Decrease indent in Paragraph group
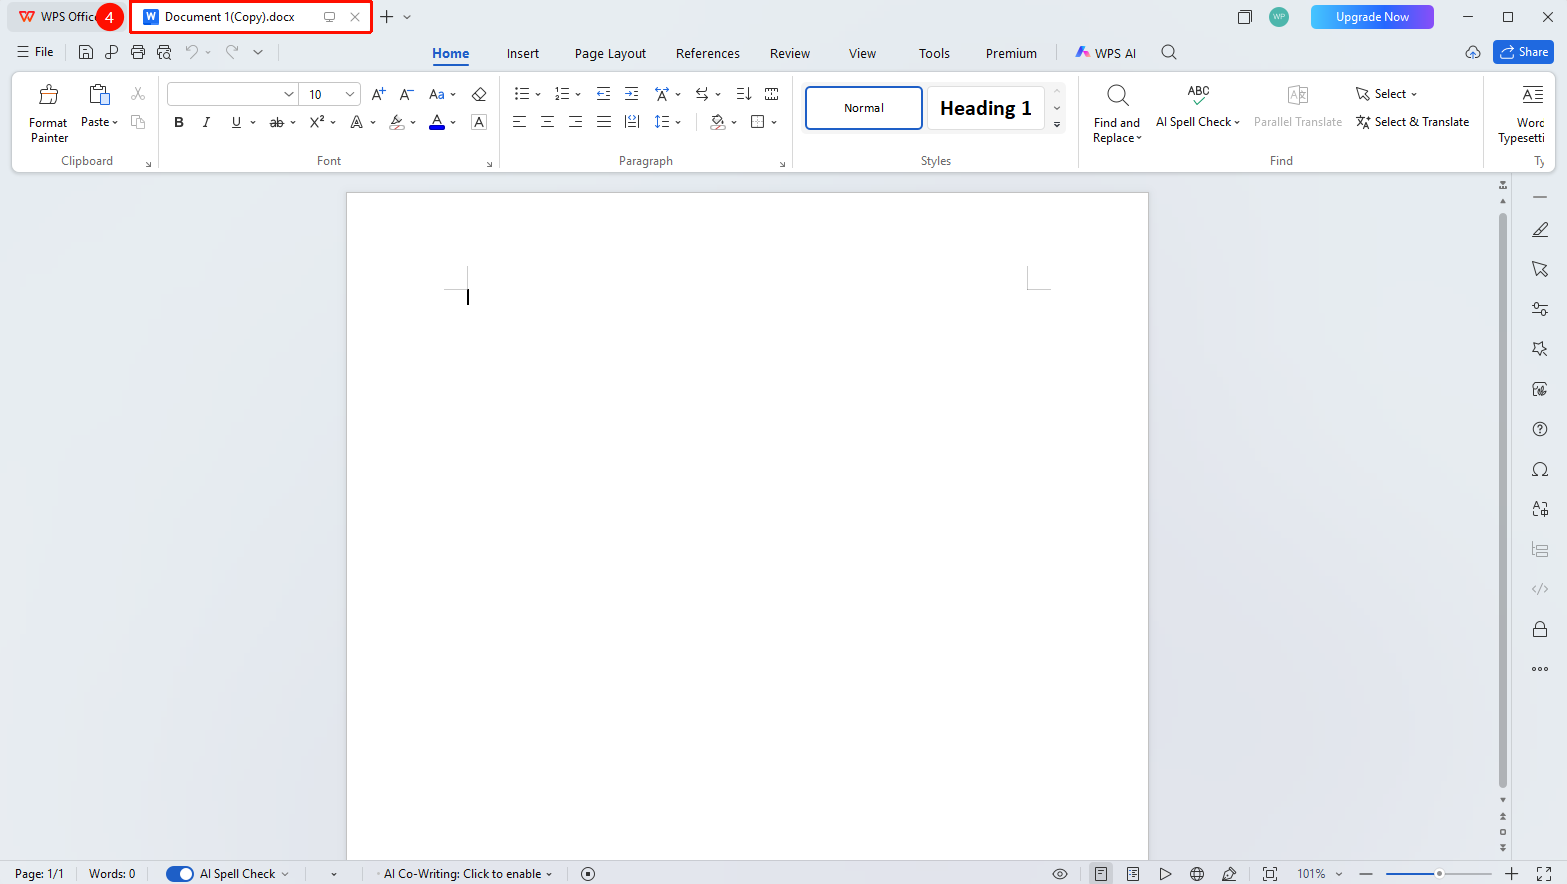 603,94
